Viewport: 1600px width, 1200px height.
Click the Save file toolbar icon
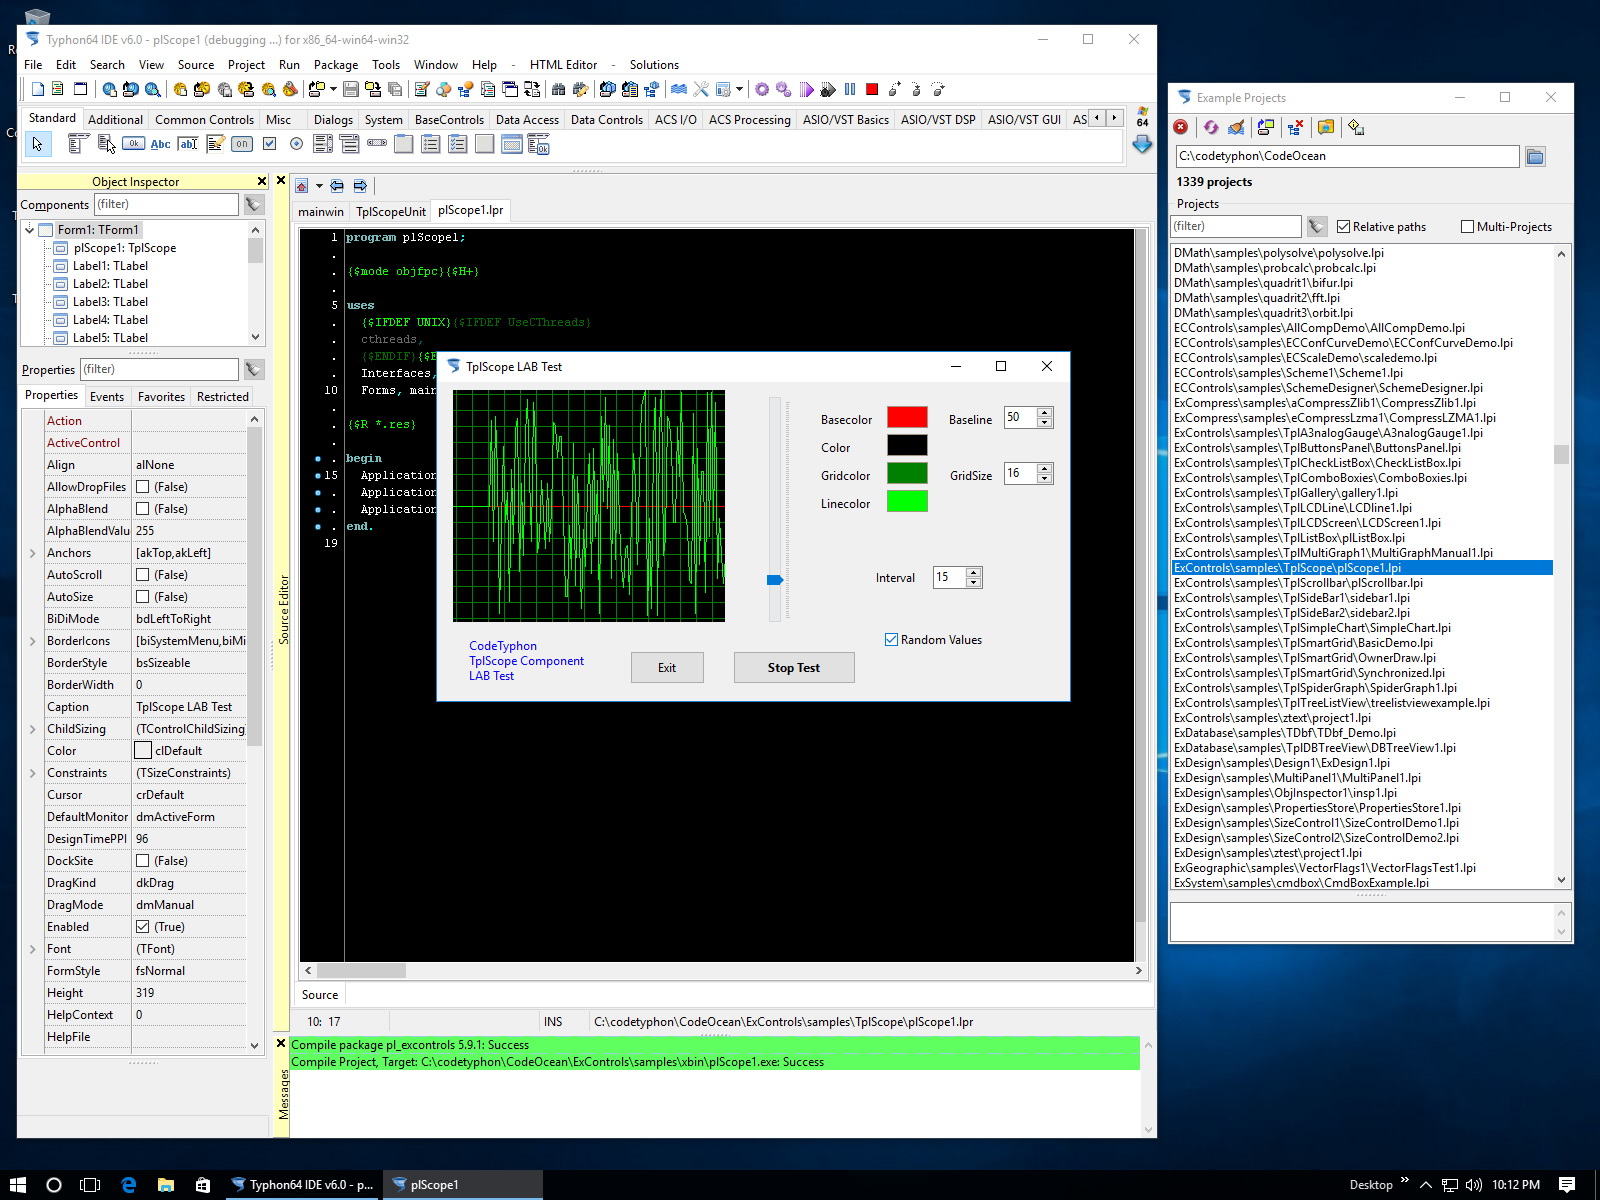click(x=351, y=90)
